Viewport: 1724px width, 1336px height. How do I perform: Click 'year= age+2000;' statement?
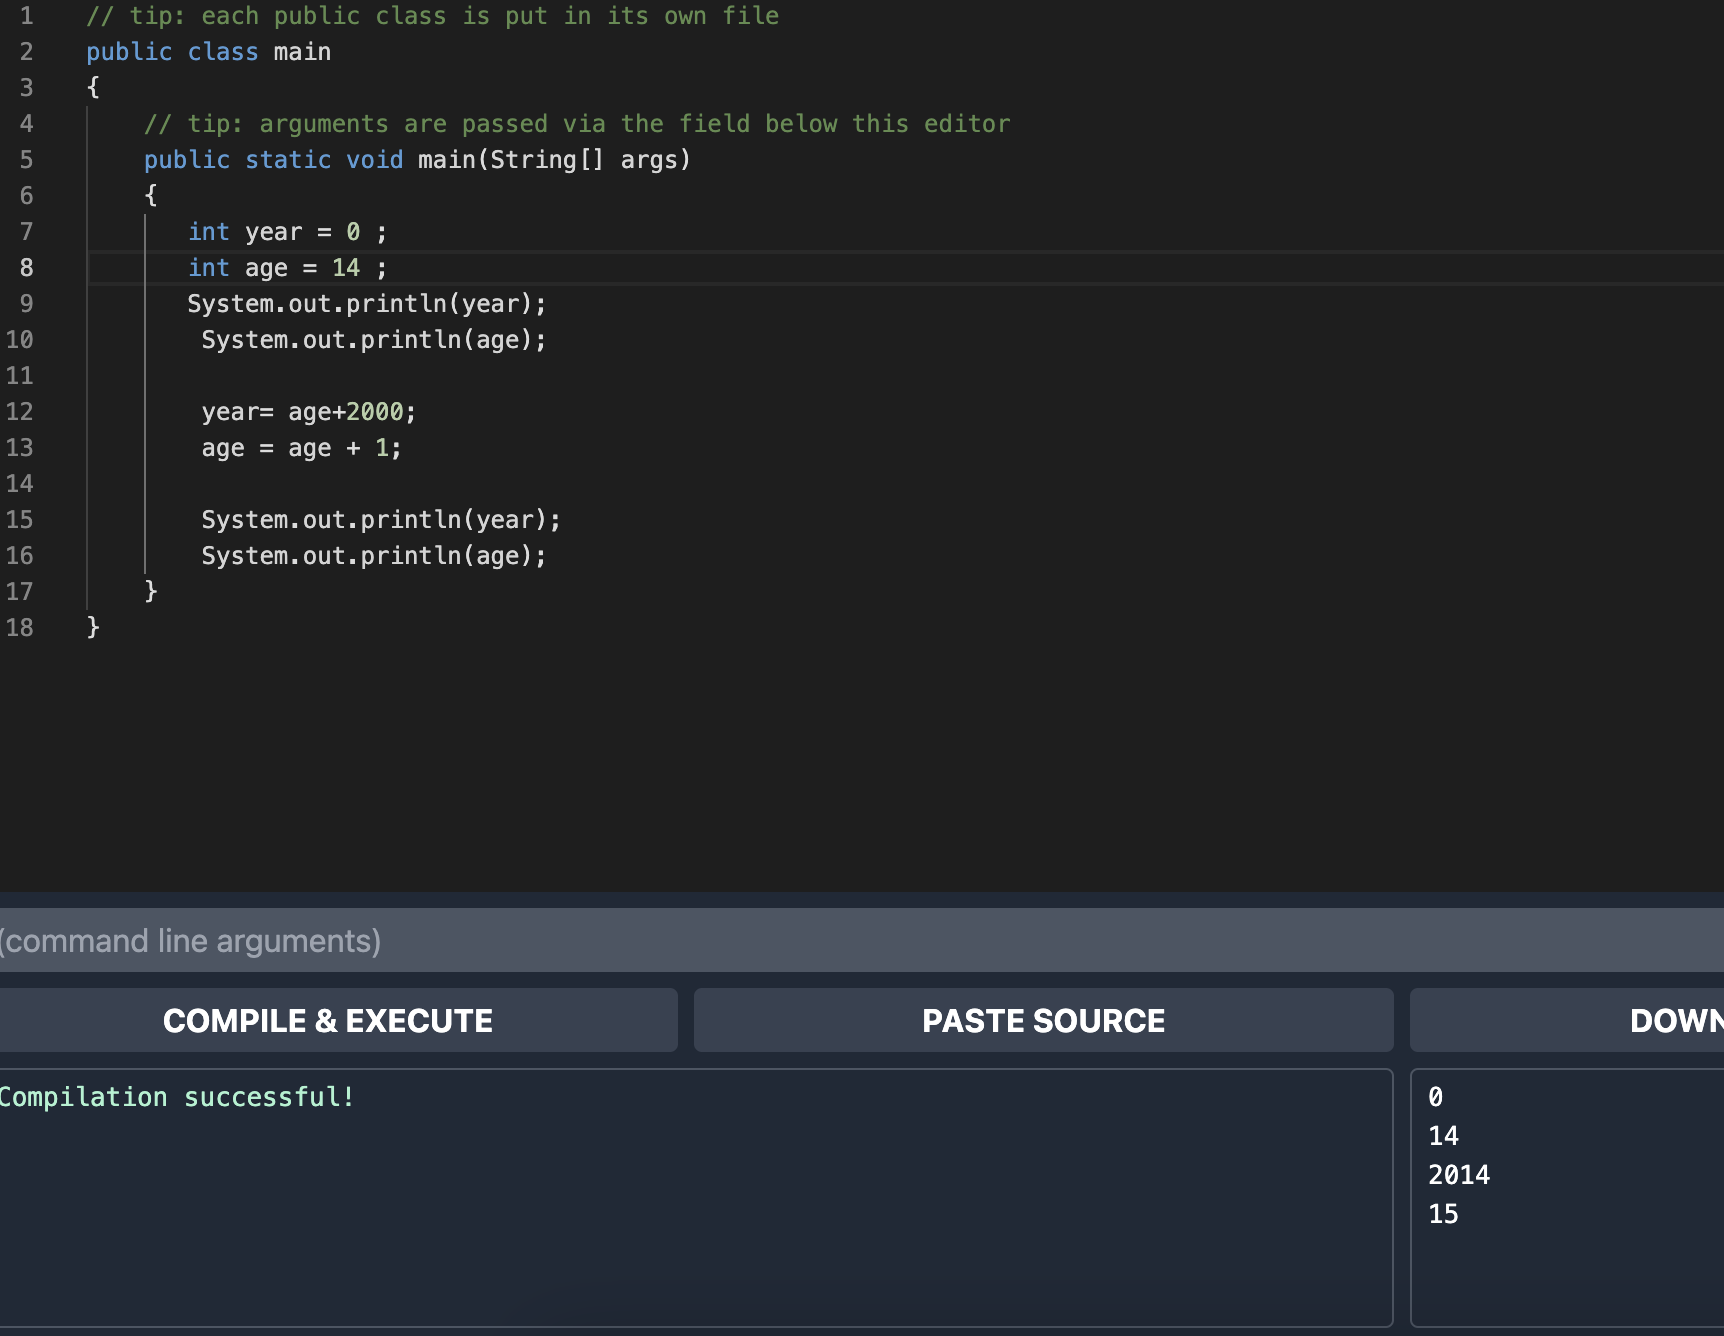point(309,412)
